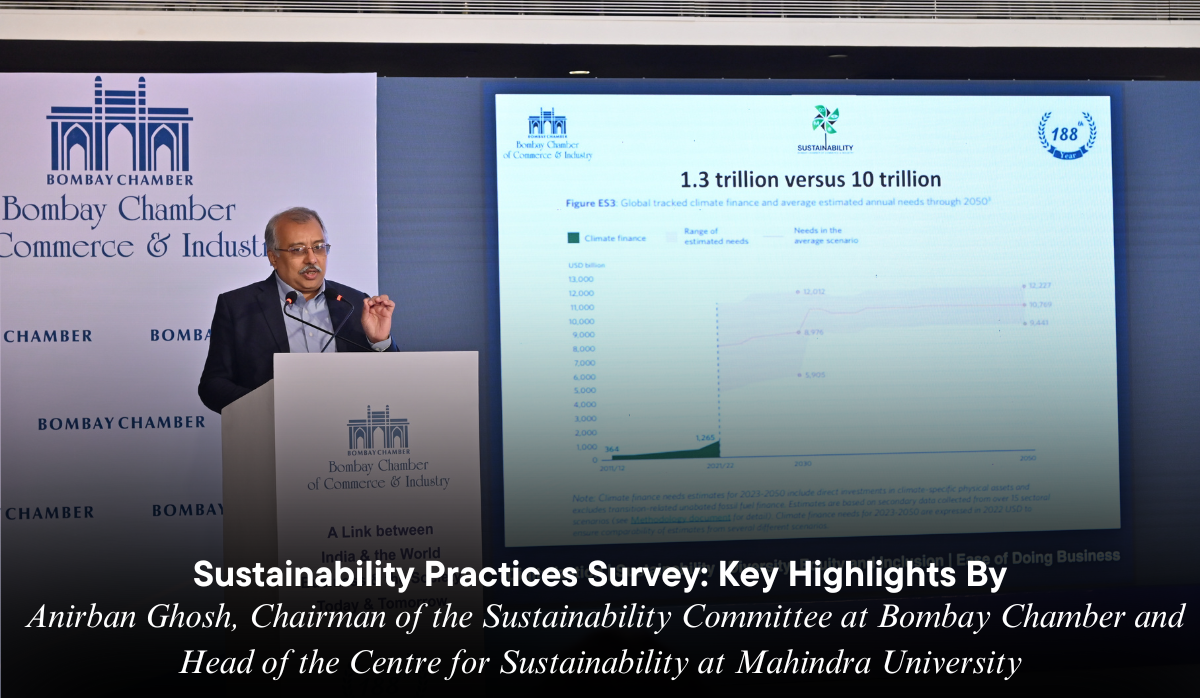
Task: Select the slide title '1.3 trillion versus 10 trillion'
Action: pos(810,180)
